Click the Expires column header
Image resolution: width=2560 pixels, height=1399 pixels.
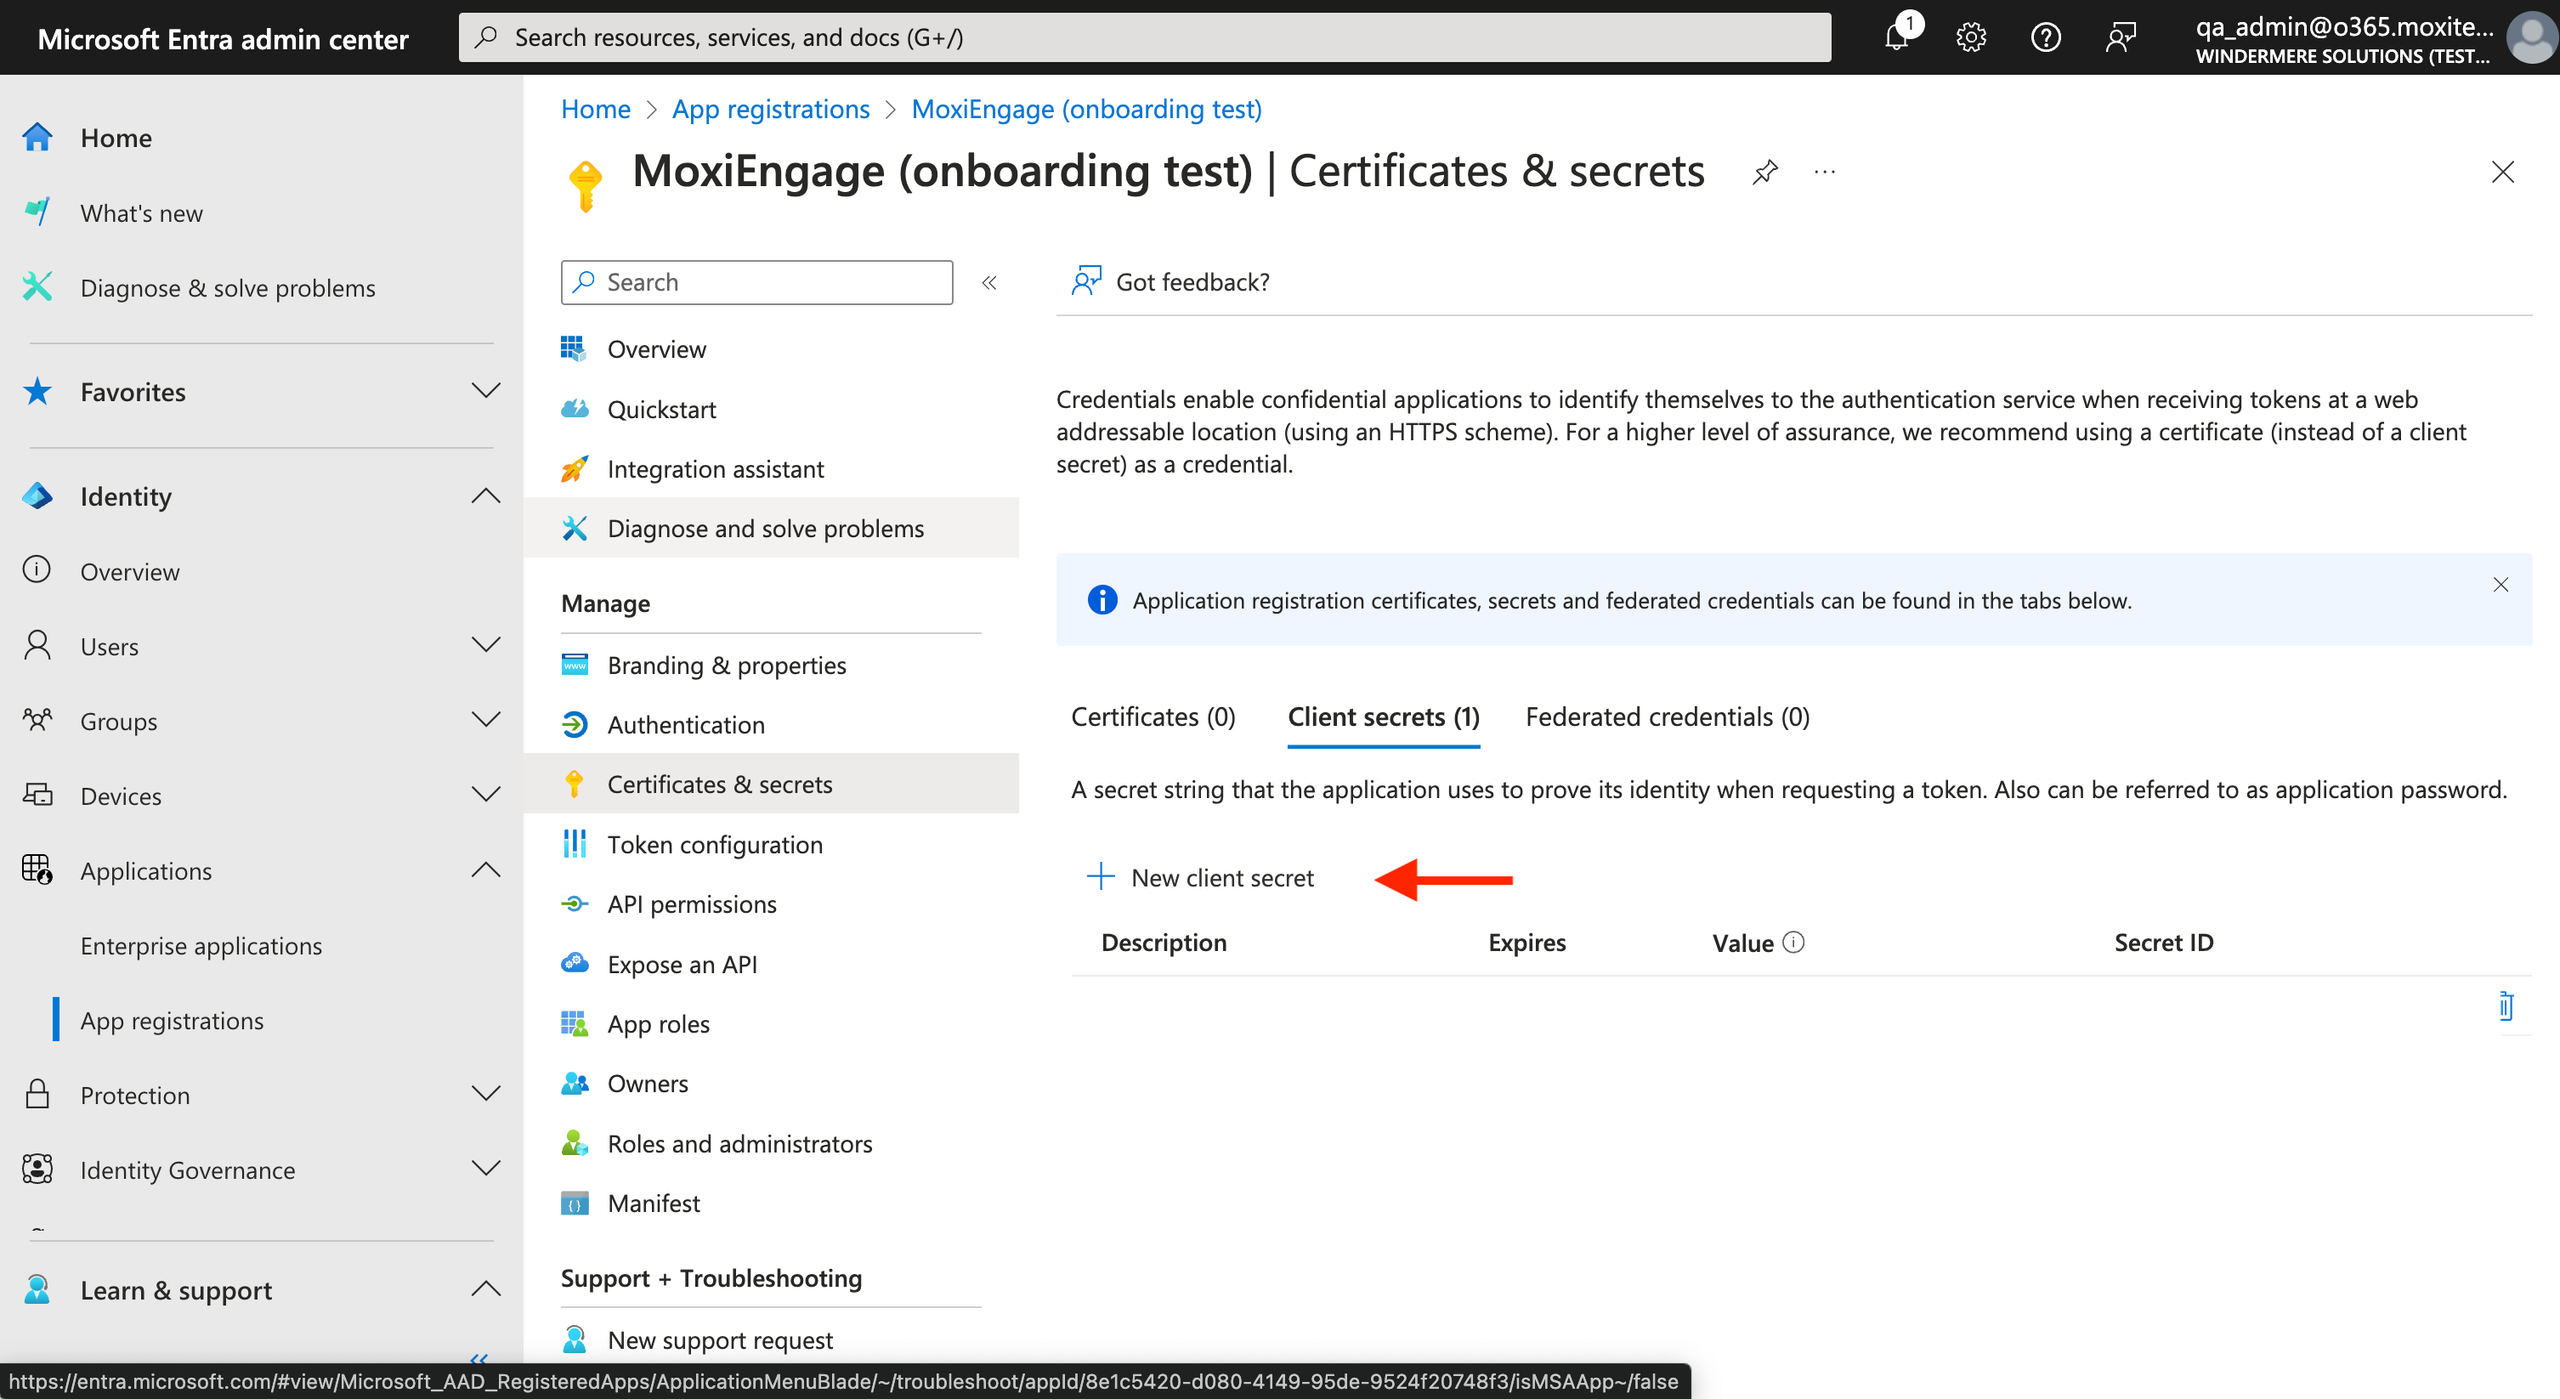(1527, 942)
